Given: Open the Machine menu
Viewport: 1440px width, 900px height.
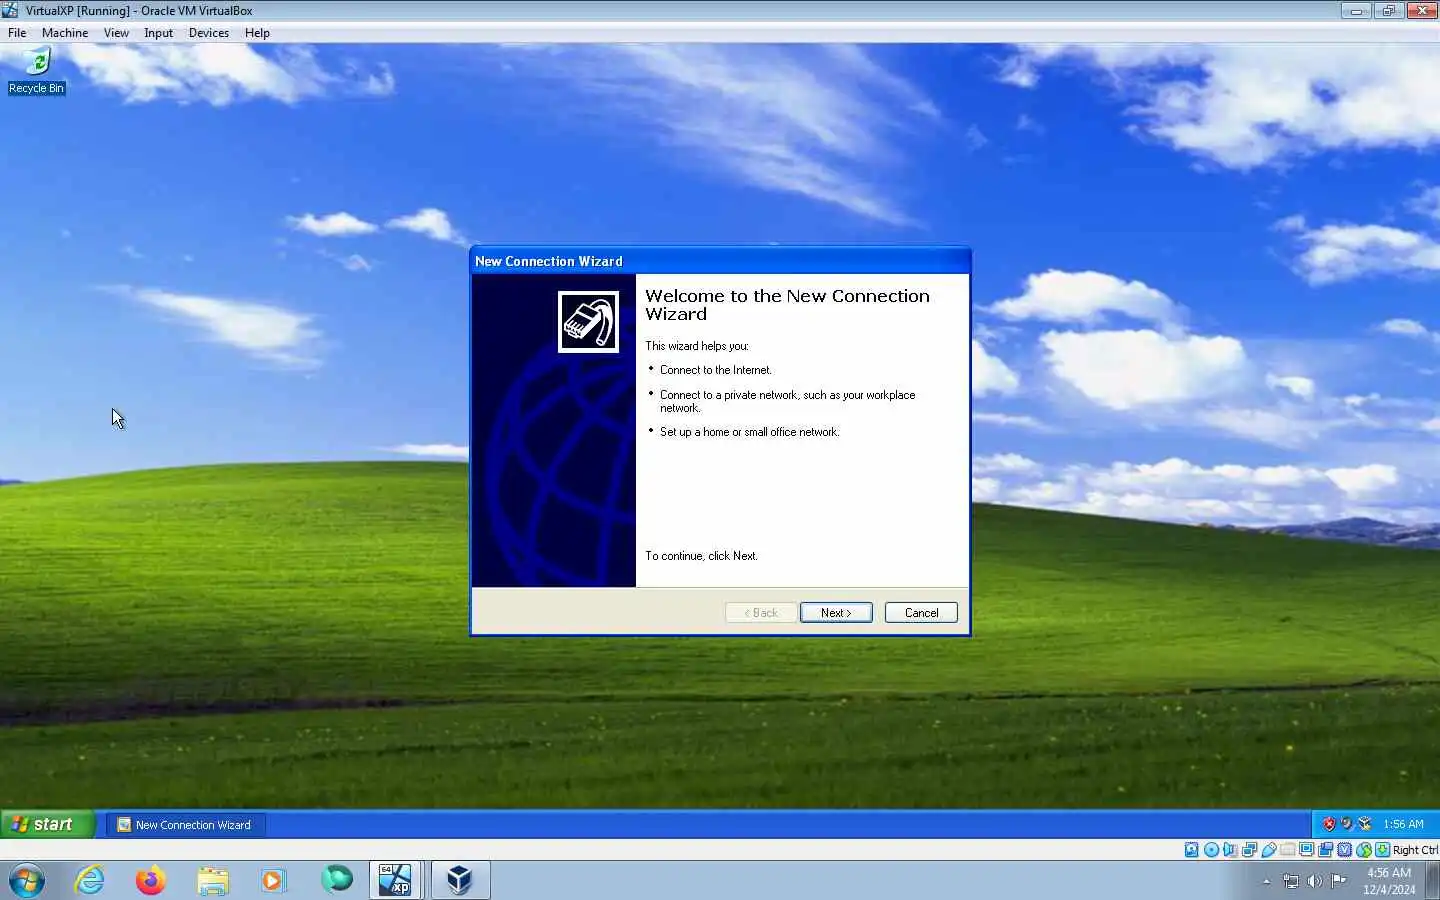Looking at the screenshot, I should point(65,33).
